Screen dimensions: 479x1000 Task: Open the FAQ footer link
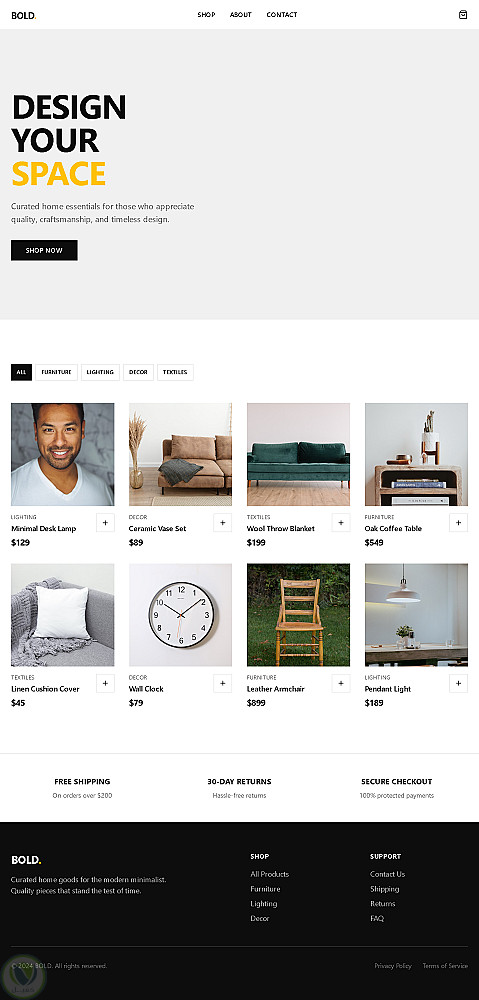[x=377, y=918]
